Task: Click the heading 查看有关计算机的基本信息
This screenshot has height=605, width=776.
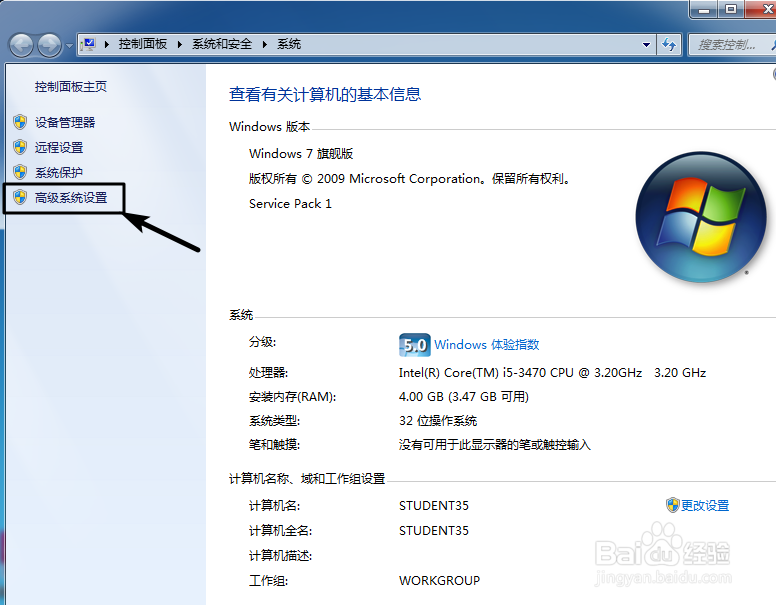Action: tap(325, 94)
